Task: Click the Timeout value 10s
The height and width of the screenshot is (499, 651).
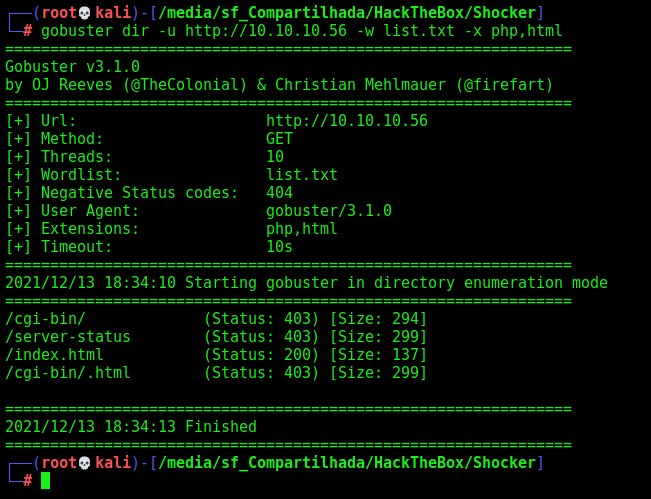Action: (x=279, y=247)
